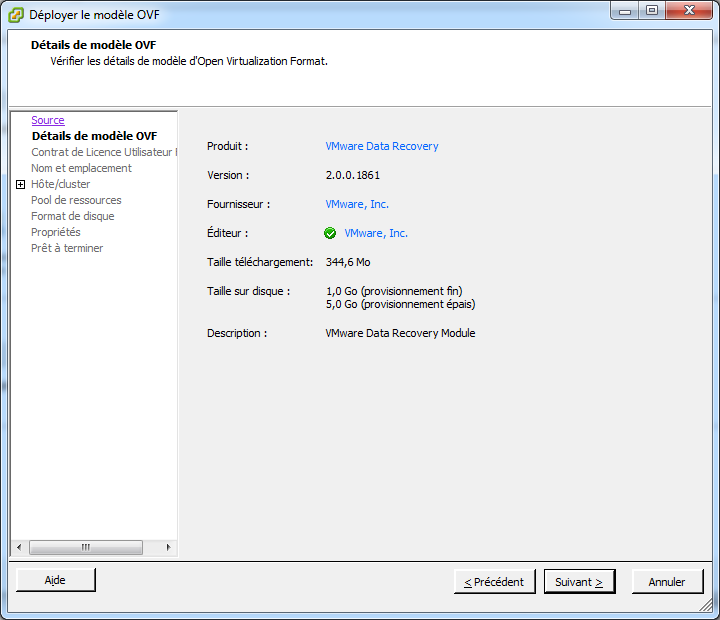720x620 pixels.
Task: Select Hôte/cluster step label
Action: pyautogui.click(x=61, y=184)
